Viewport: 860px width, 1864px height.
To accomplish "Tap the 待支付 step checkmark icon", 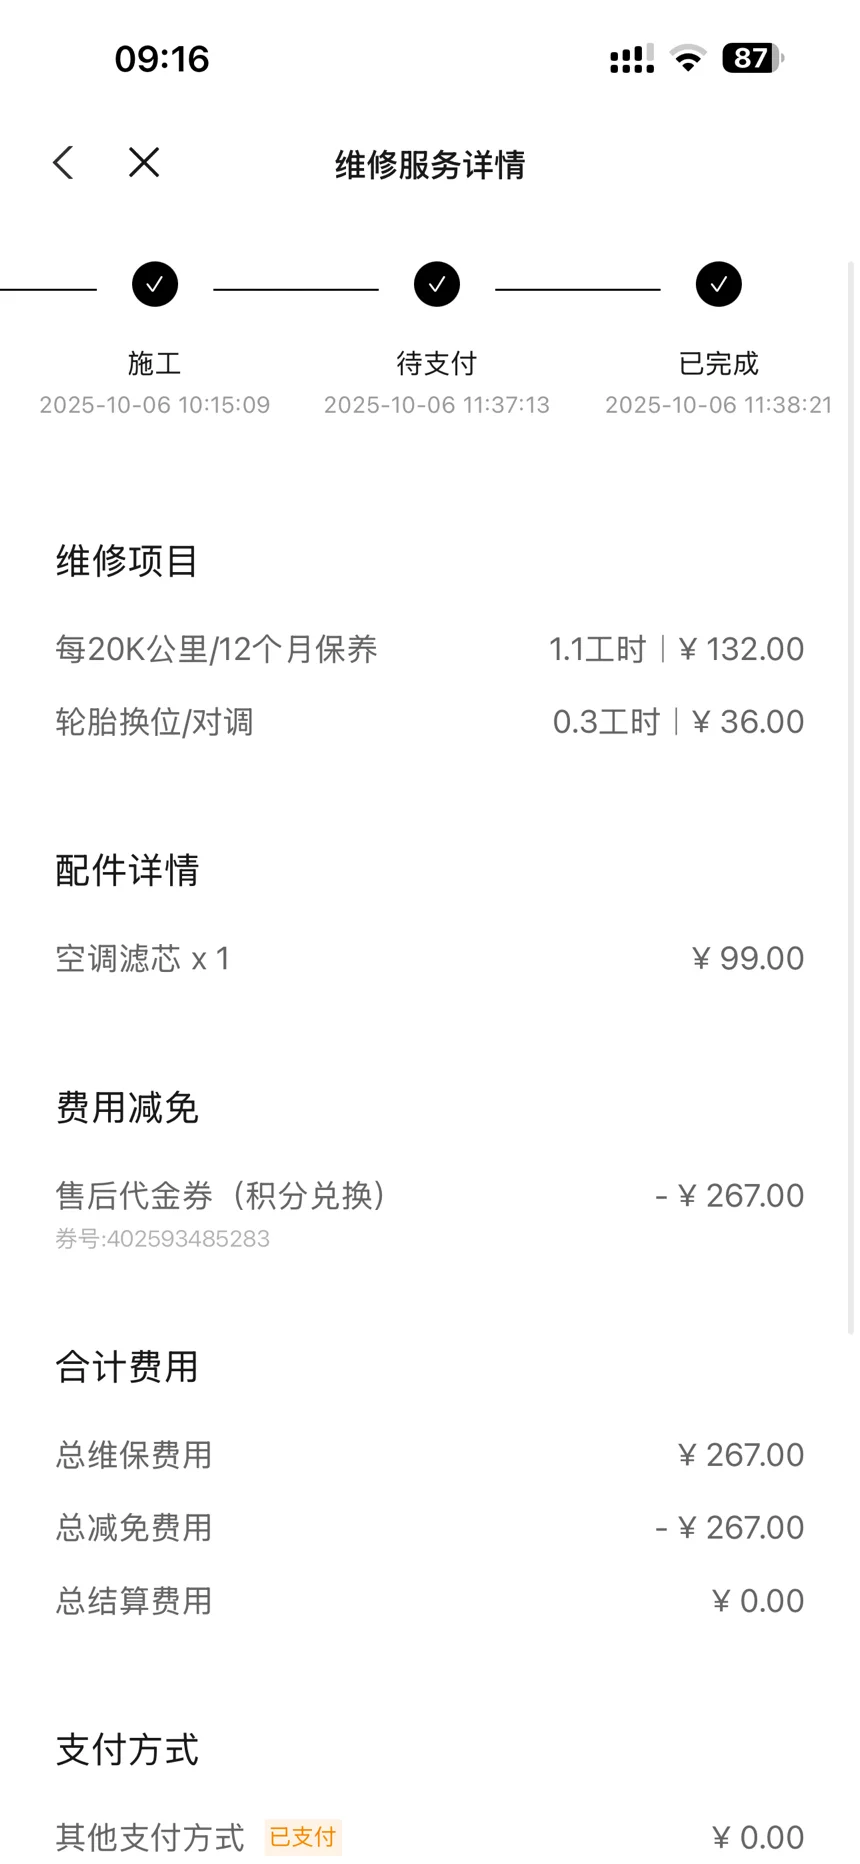I will [x=437, y=285].
